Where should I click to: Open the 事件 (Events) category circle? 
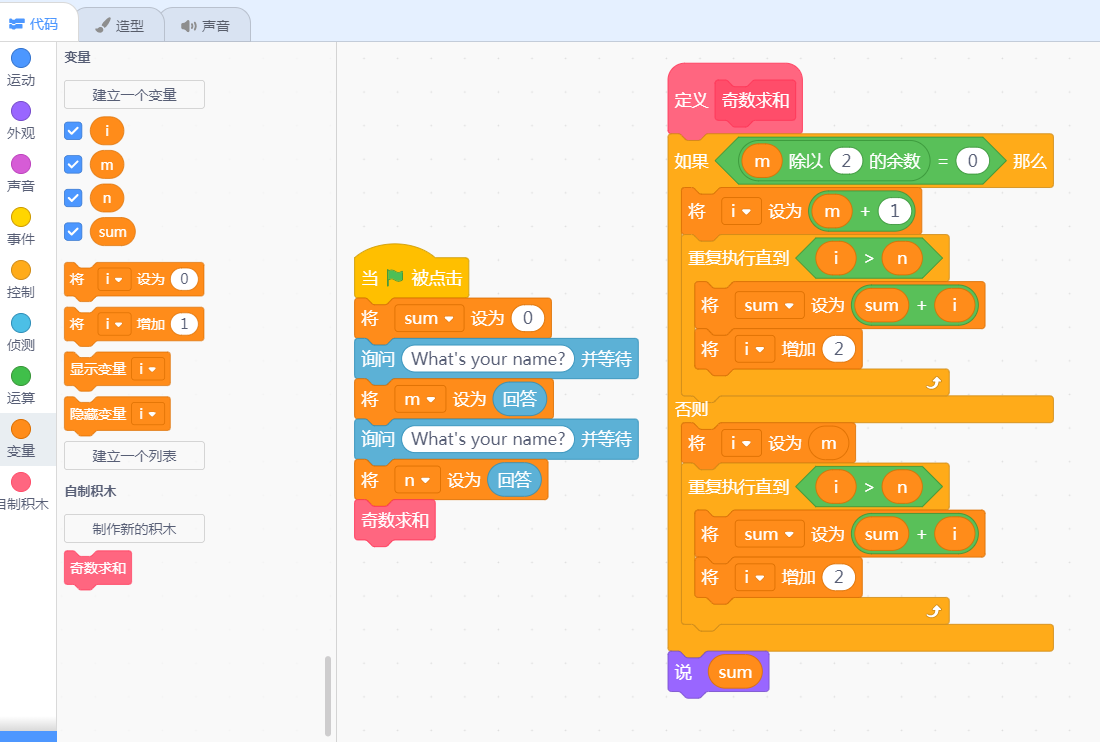point(21,217)
